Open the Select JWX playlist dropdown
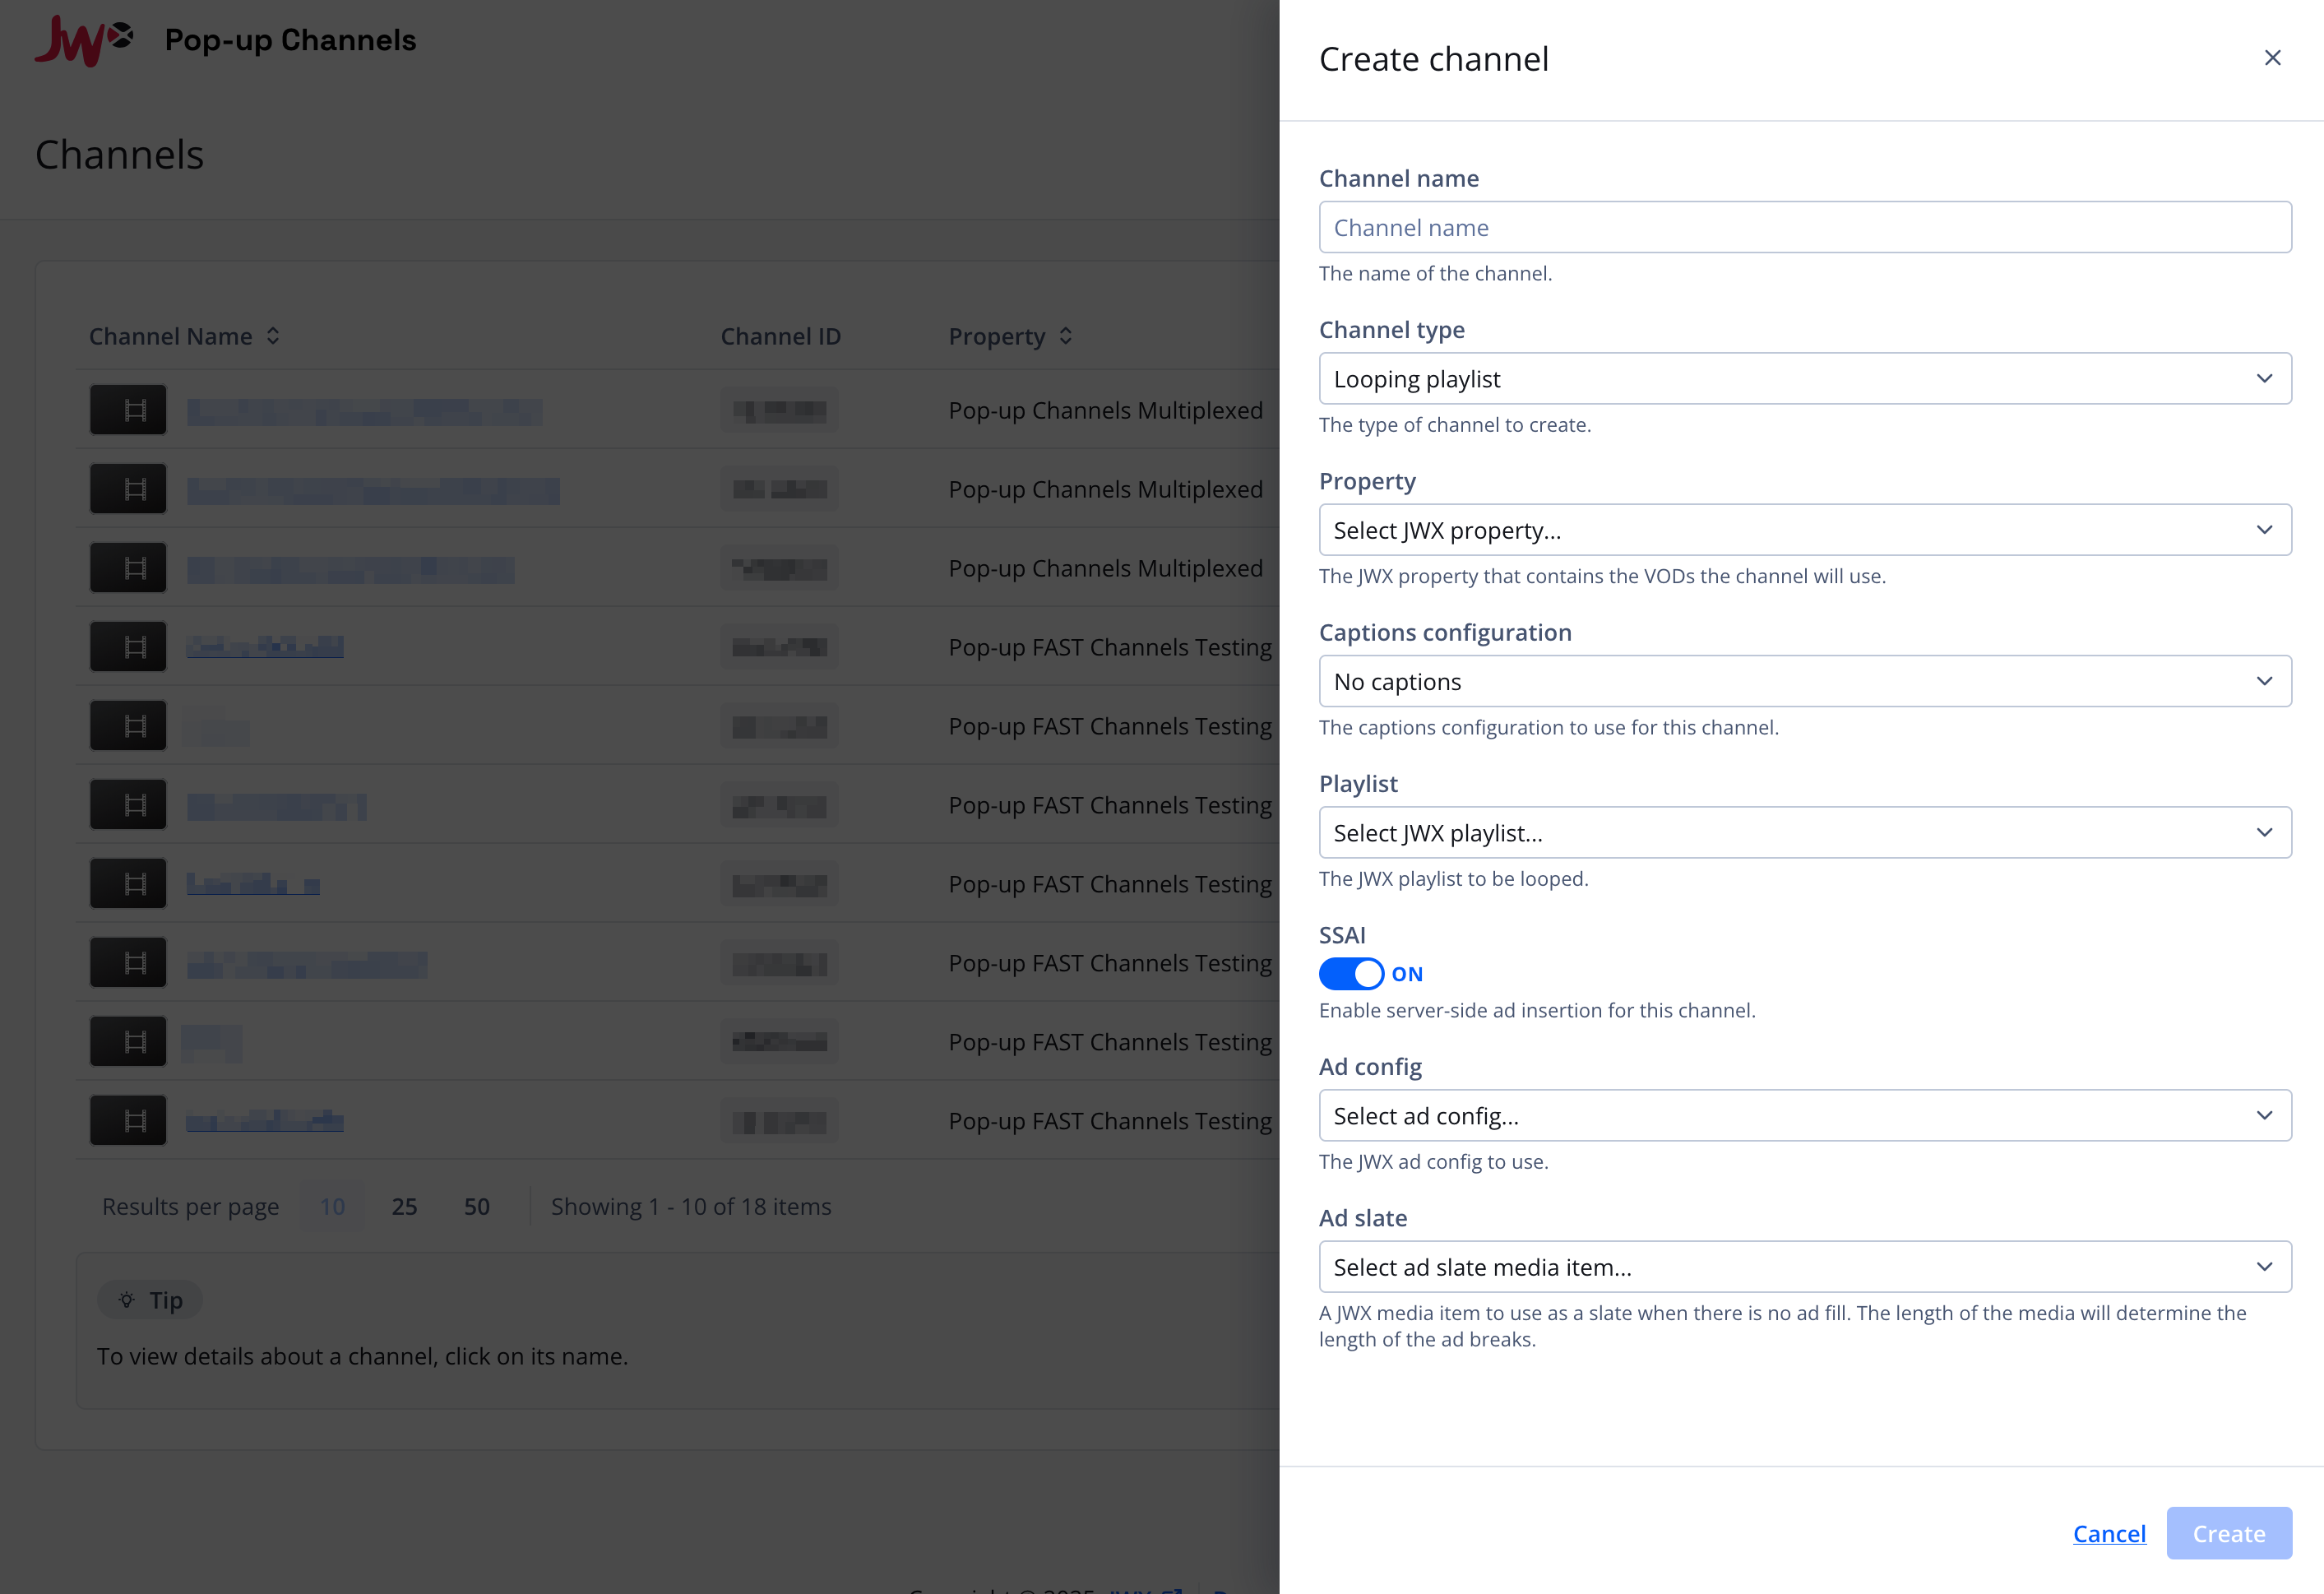2324x1594 pixels. tap(1805, 832)
